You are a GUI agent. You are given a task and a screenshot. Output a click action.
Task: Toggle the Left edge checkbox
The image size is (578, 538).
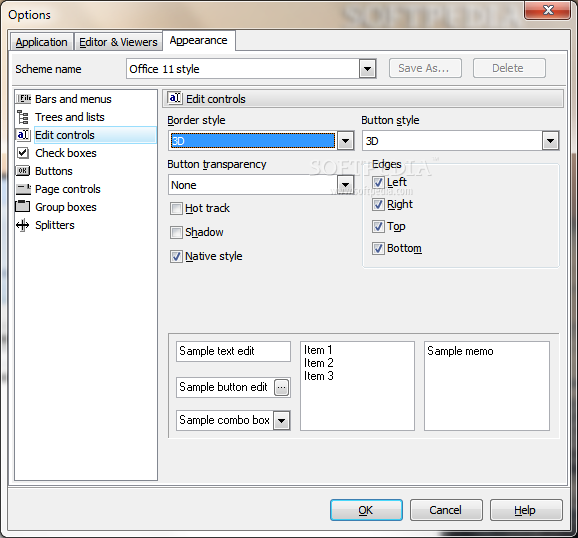point(378,182)
